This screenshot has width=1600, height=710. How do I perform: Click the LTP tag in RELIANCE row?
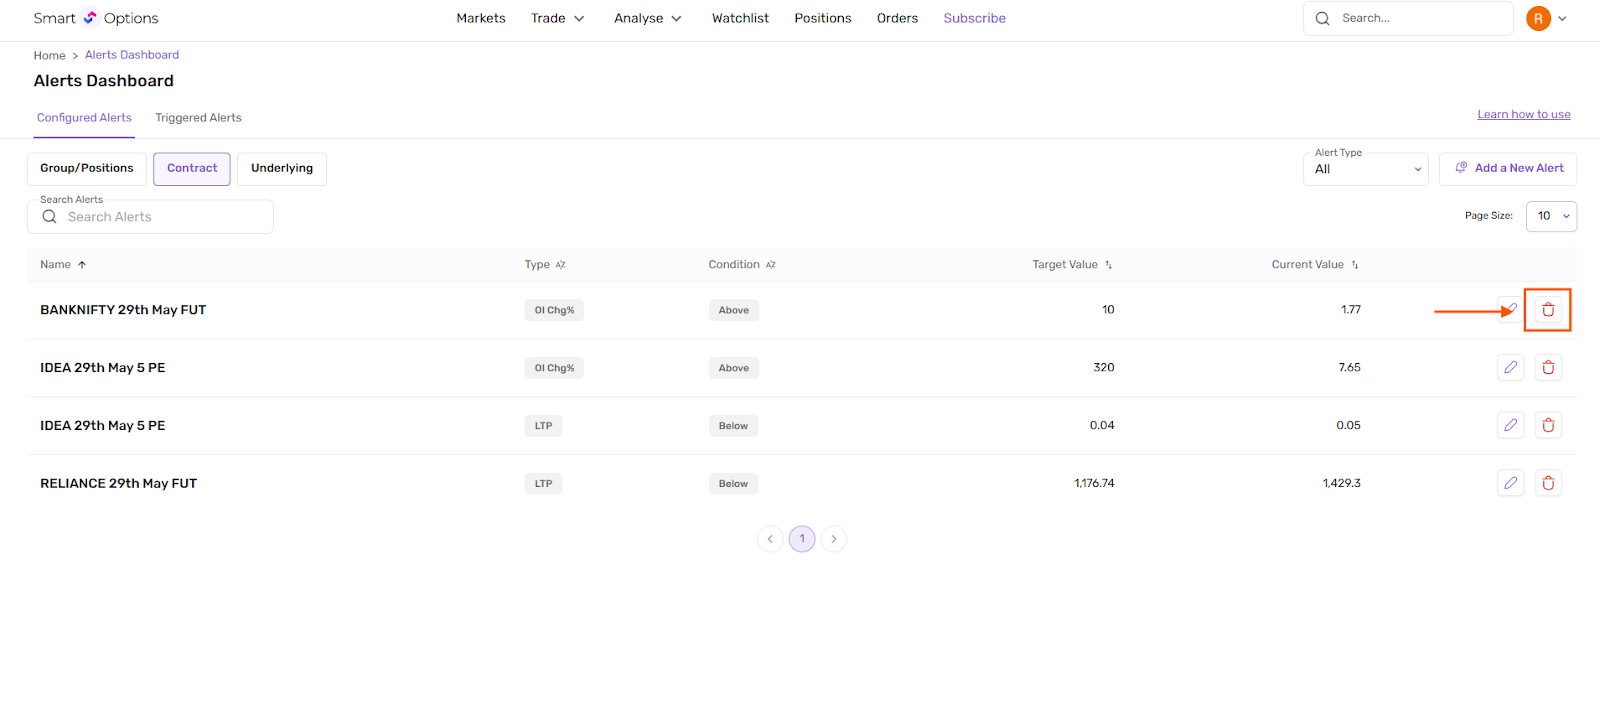click(x=543, y=484)
